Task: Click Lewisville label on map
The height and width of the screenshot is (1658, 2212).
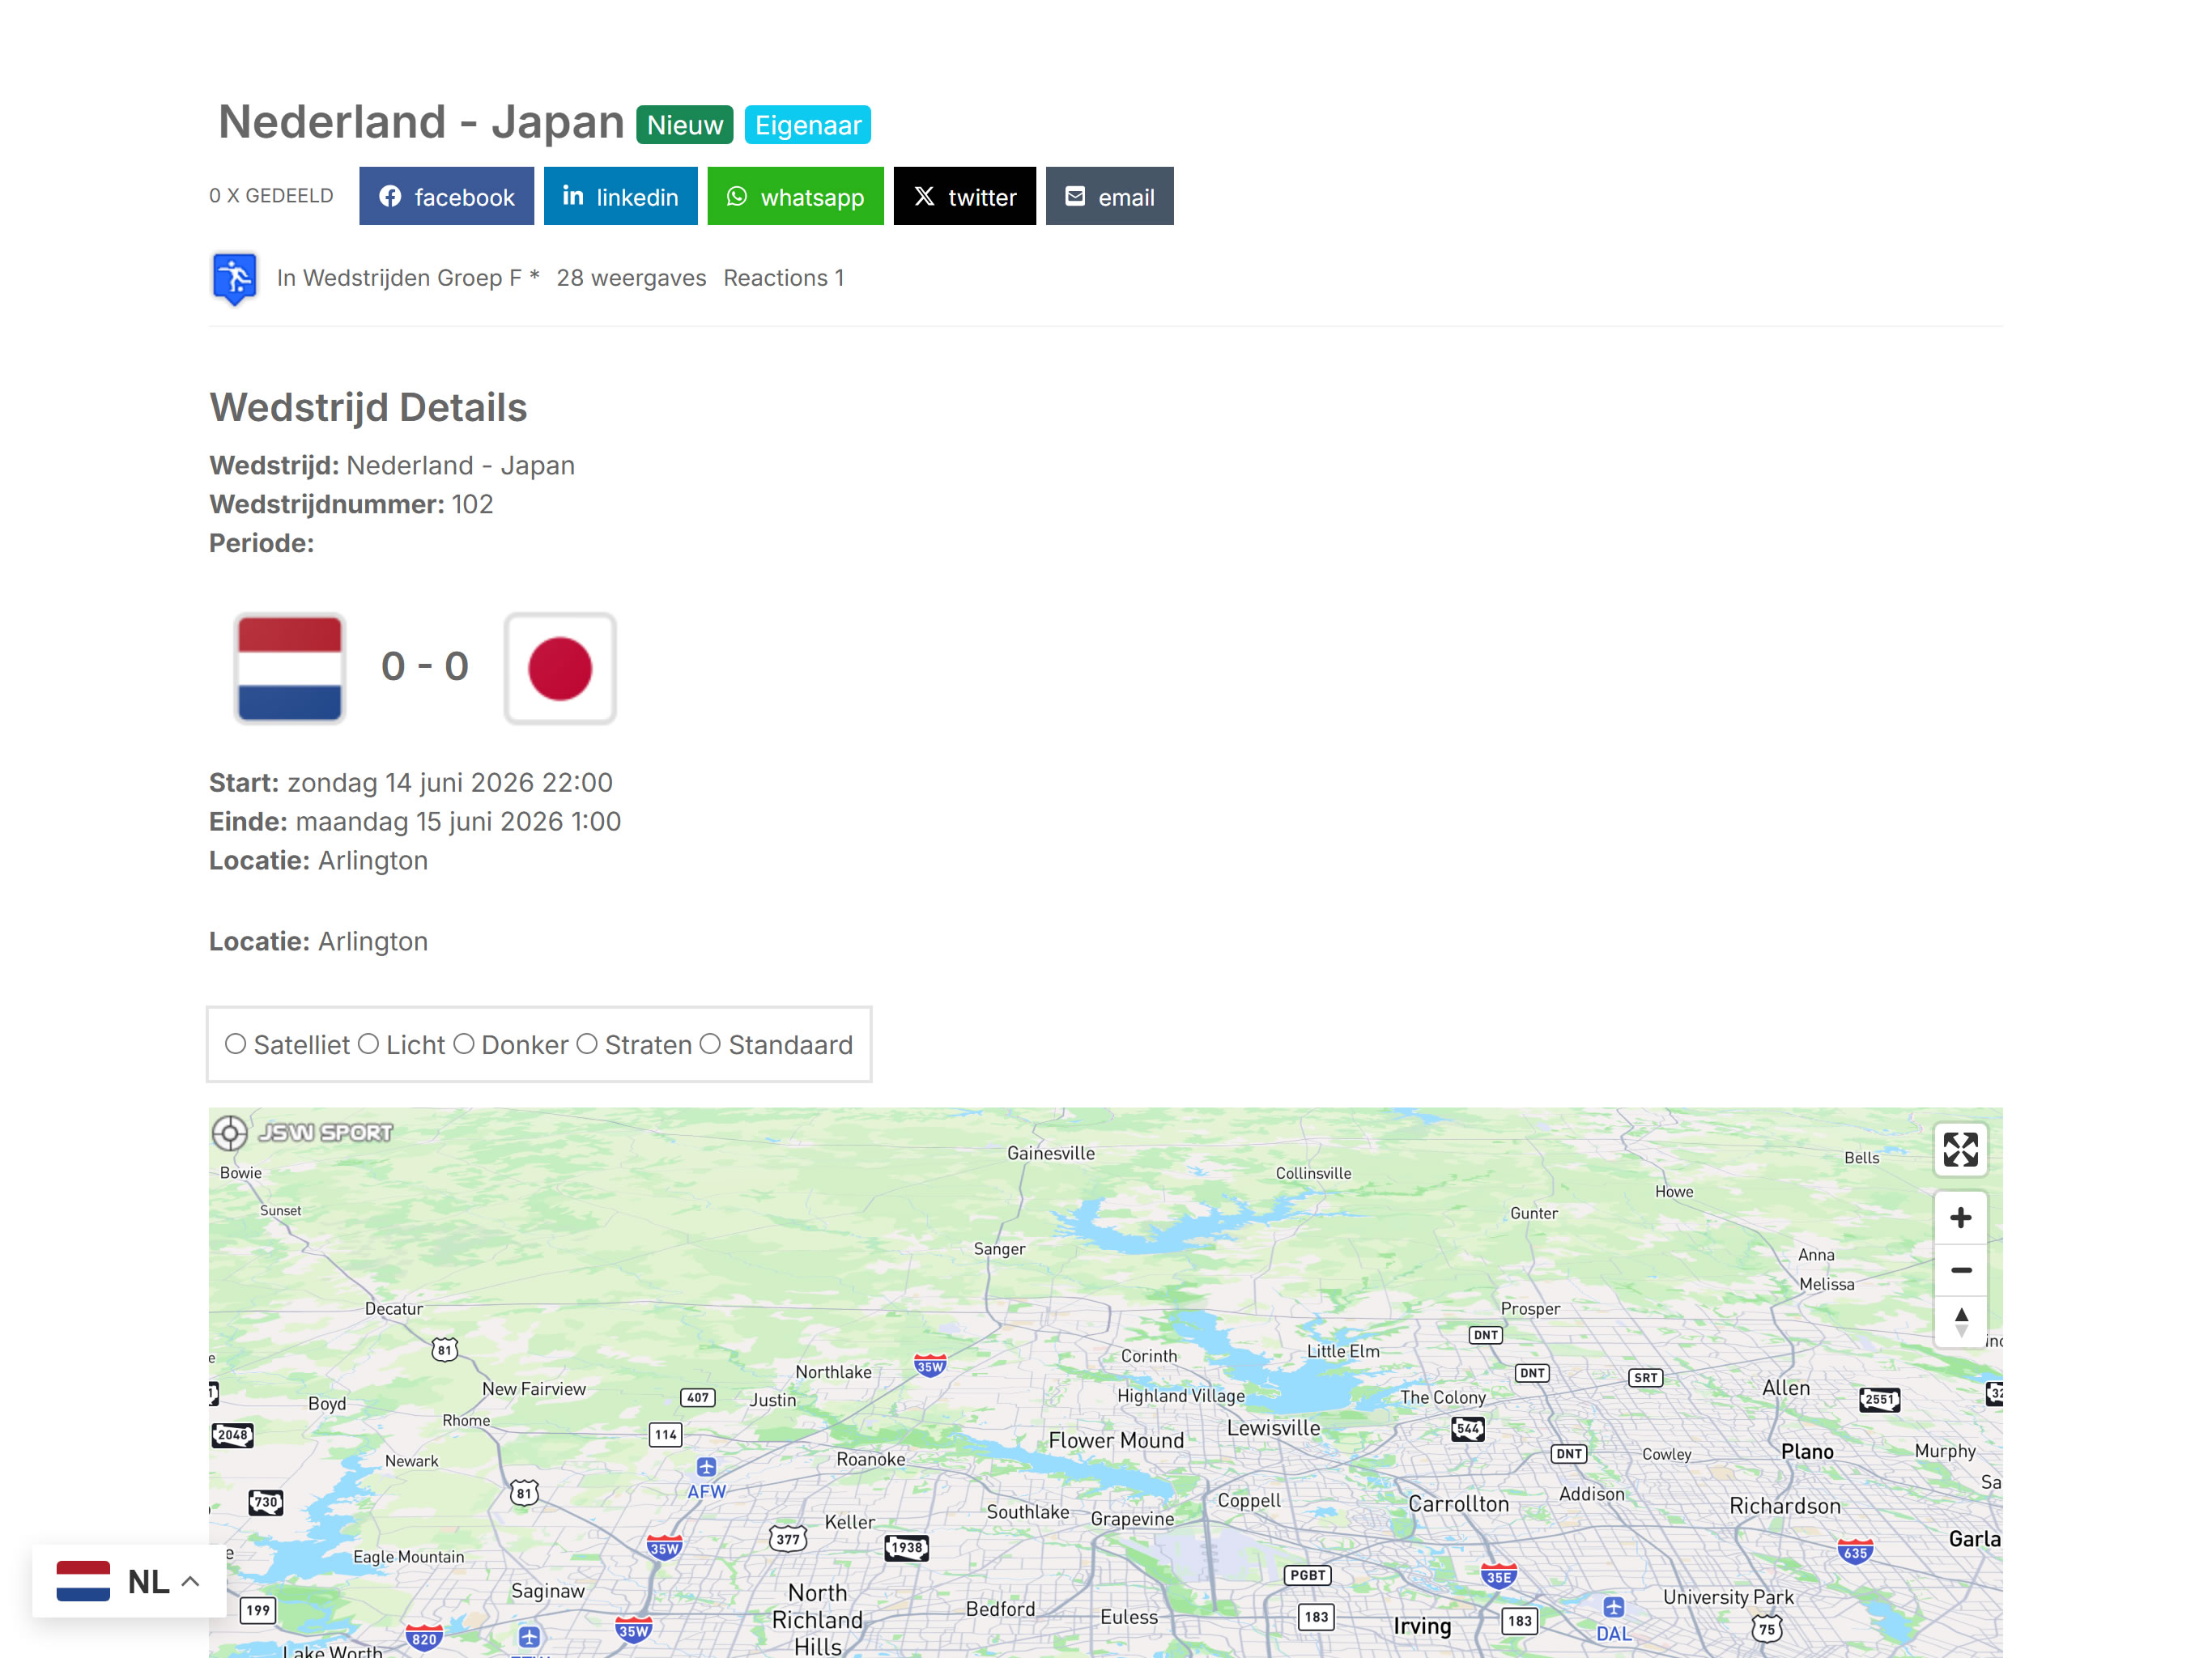Action: click(1273, 1428)
